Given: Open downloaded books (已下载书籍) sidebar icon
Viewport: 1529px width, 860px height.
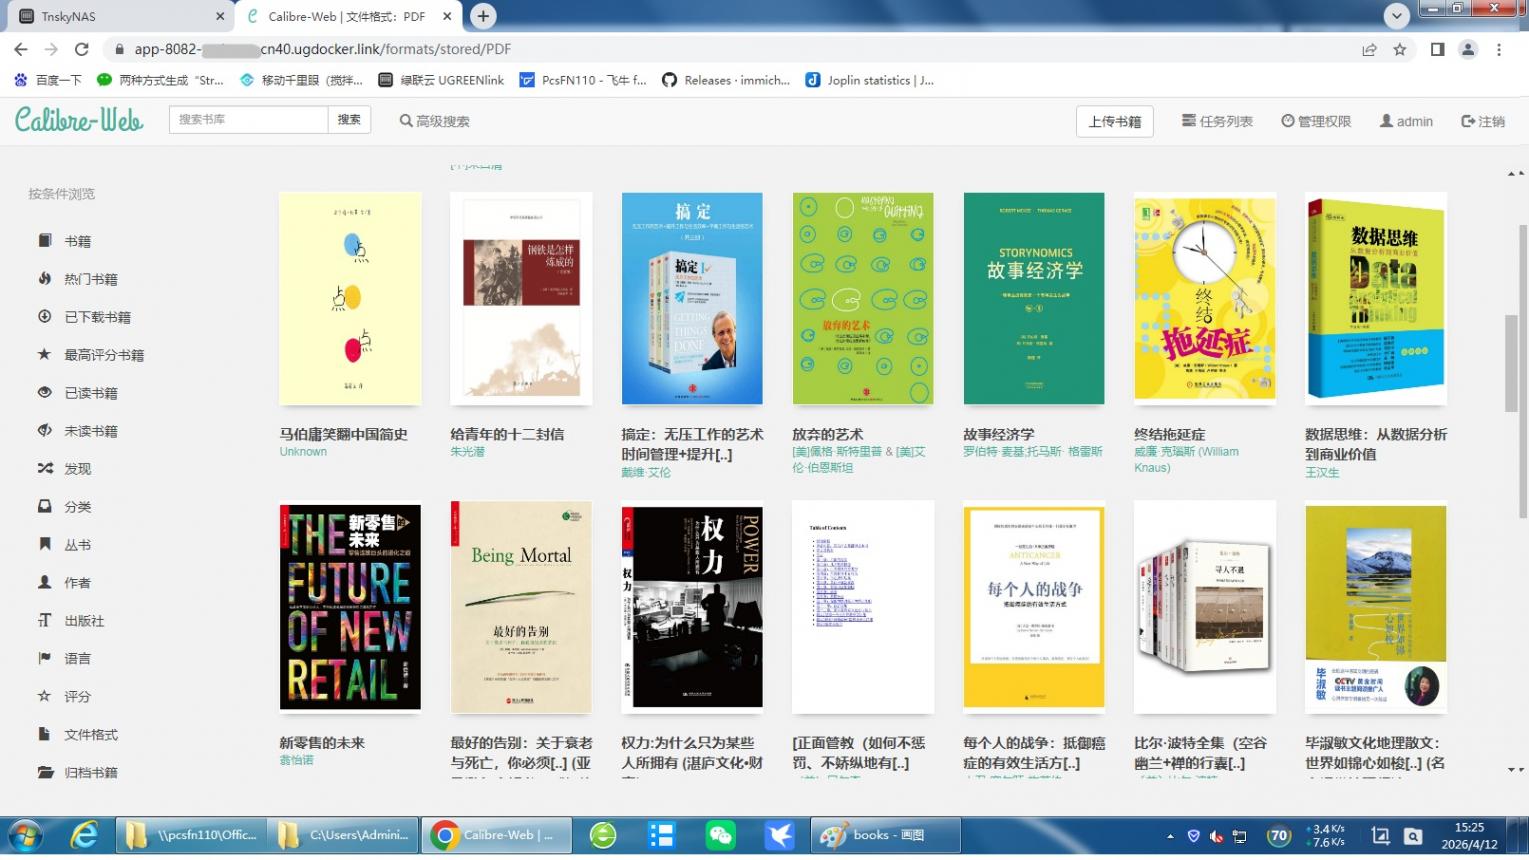Looking at the screenshot, I should pyautogui.click(x=45, y=317).
